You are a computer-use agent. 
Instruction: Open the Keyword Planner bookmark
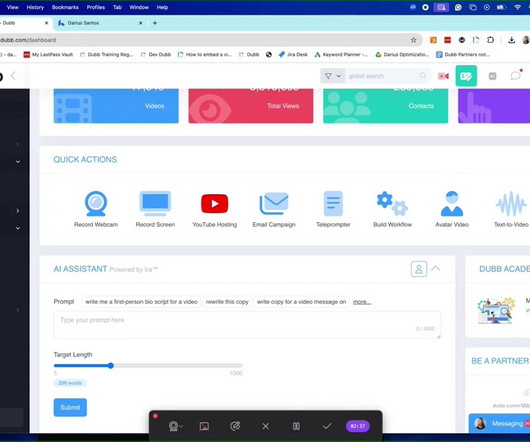[341, 54]
